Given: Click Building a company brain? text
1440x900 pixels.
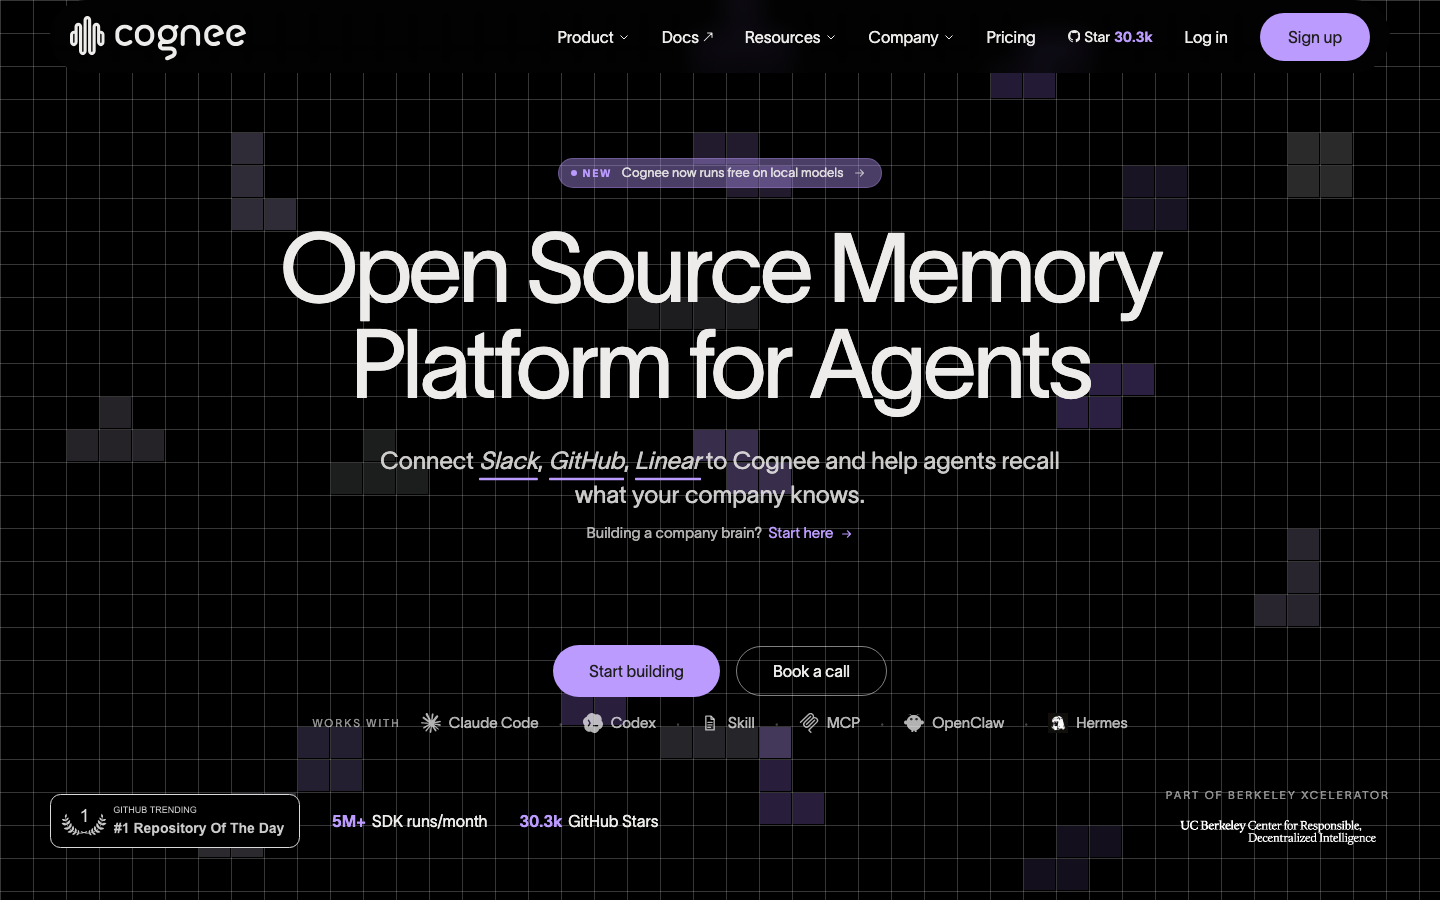Looking at the screenshot, I should [x=674, y=533].
